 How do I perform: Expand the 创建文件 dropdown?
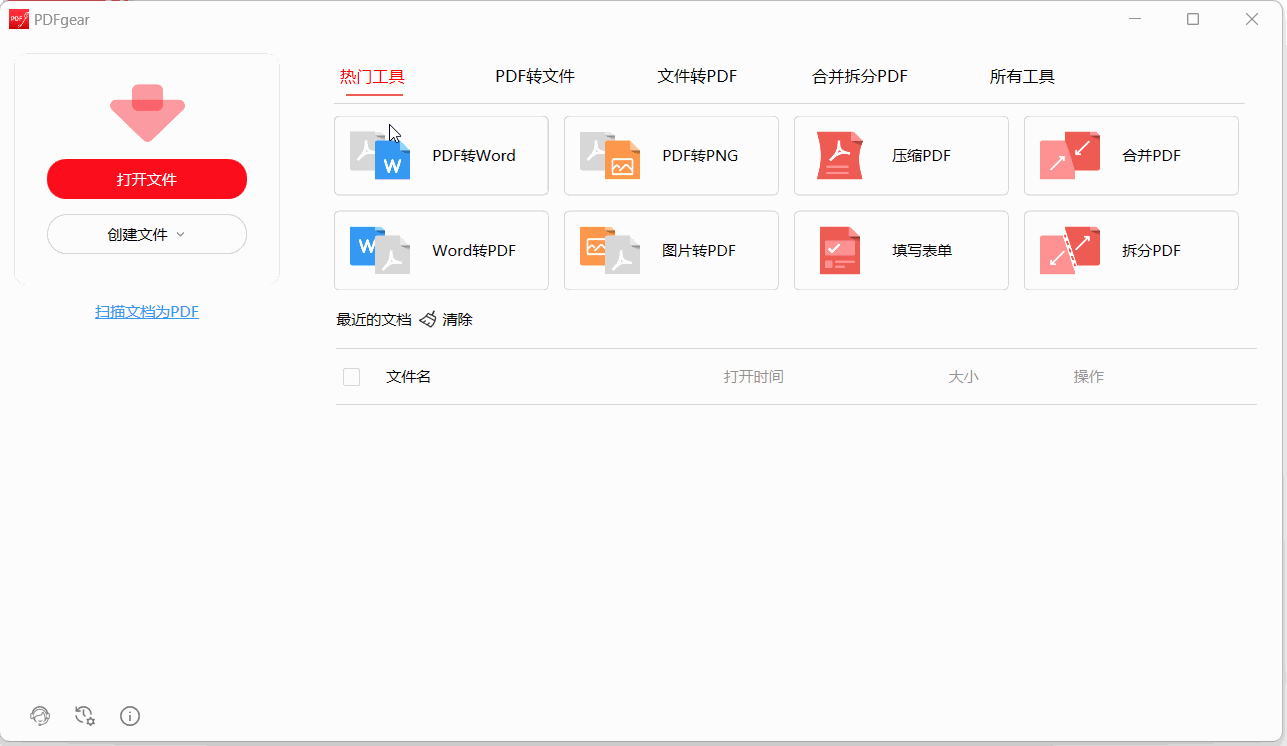[147, 234]
